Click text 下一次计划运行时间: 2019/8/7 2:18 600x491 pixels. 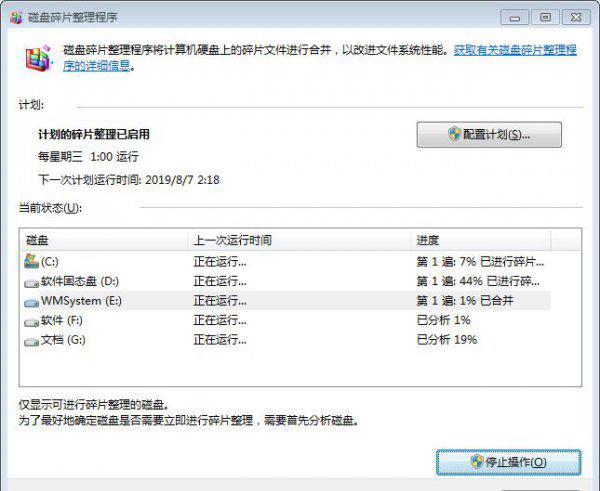tap(129, 179)
